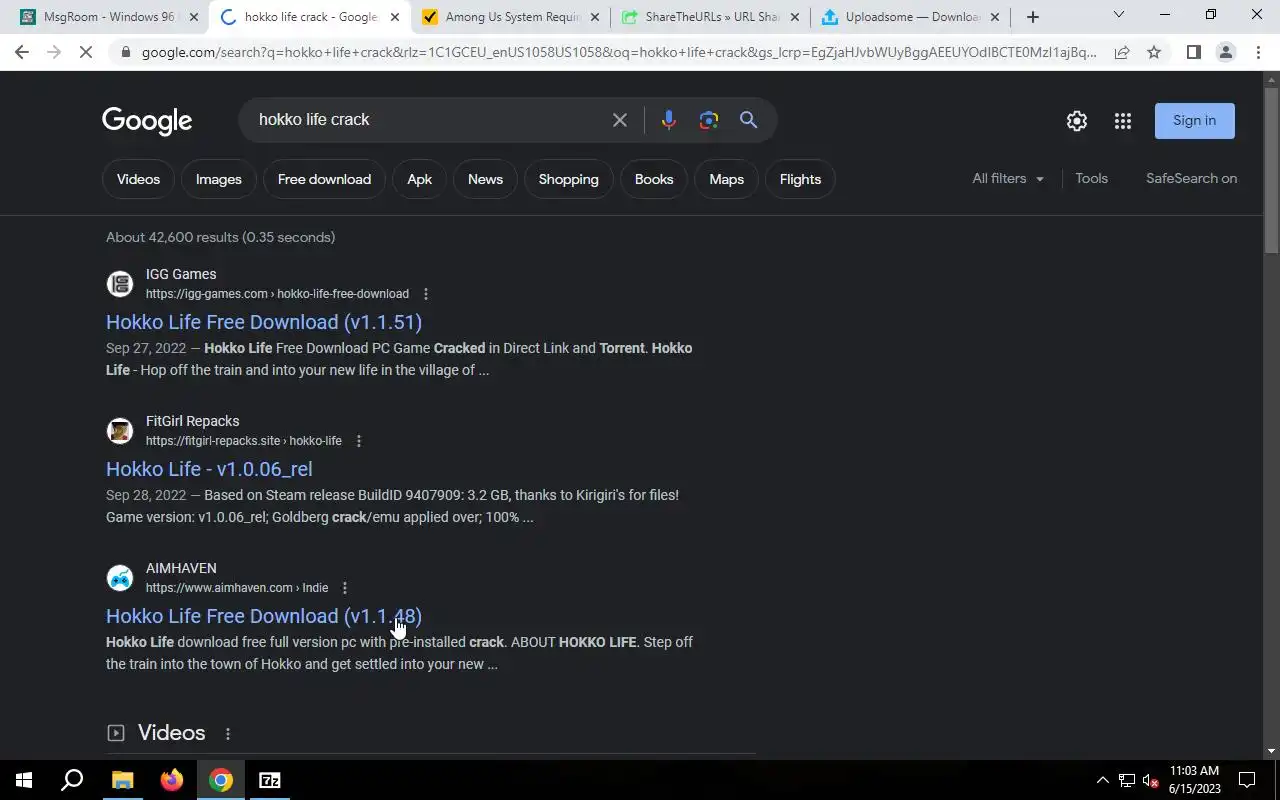
Task: Open the tab search dropdown arrow
Action: click(1119, 15)
